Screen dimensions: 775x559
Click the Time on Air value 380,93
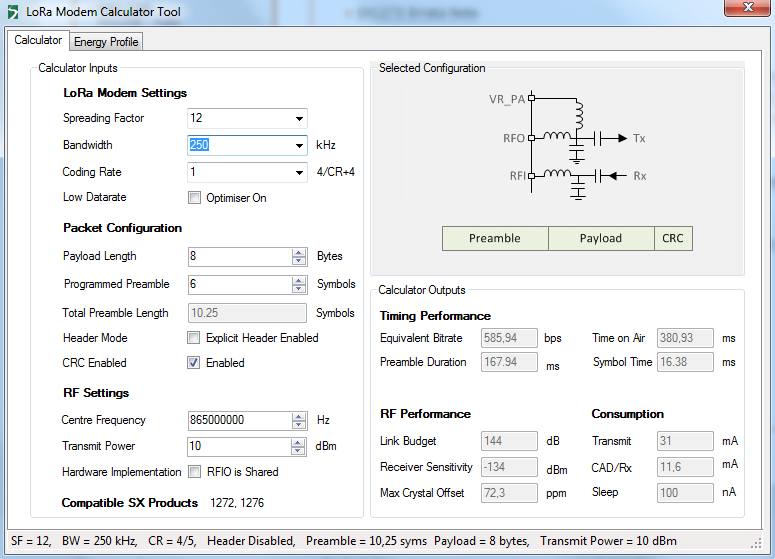click(x=685, y=338)
